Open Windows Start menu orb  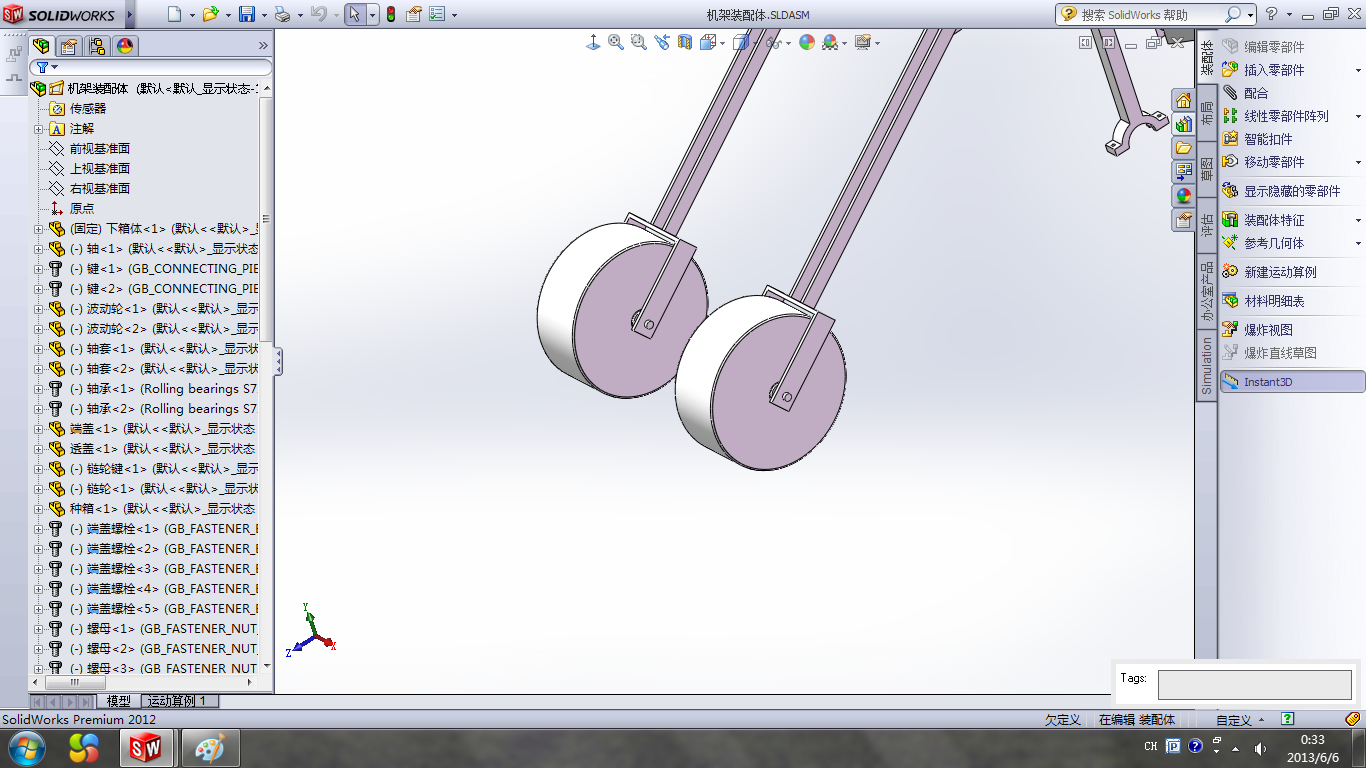25,747
